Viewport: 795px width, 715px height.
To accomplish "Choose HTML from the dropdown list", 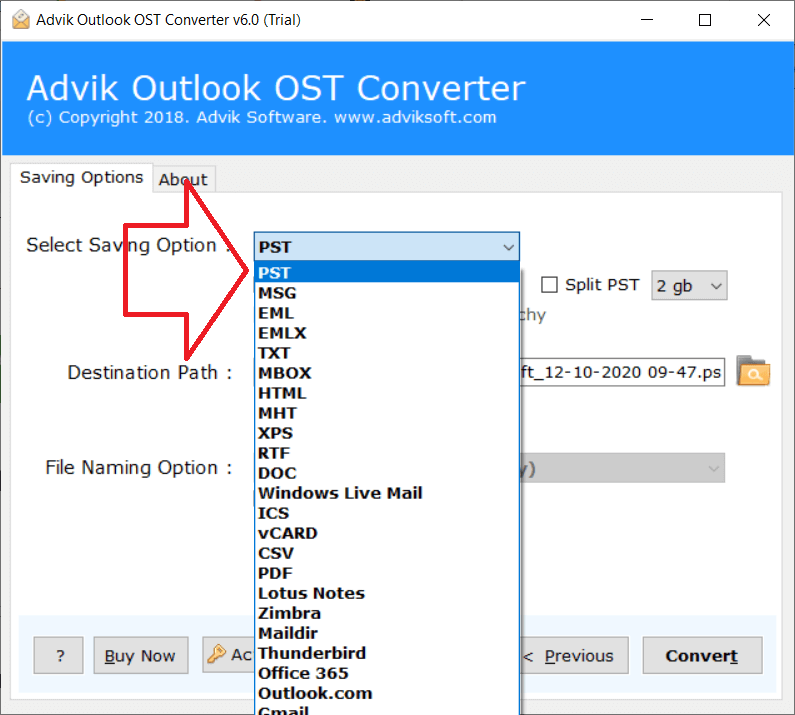I will 387,393.
